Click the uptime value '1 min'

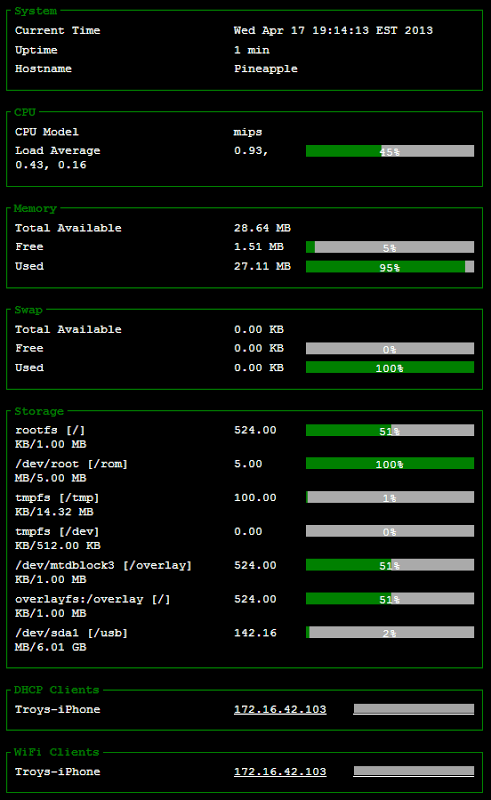click(252, 50)
